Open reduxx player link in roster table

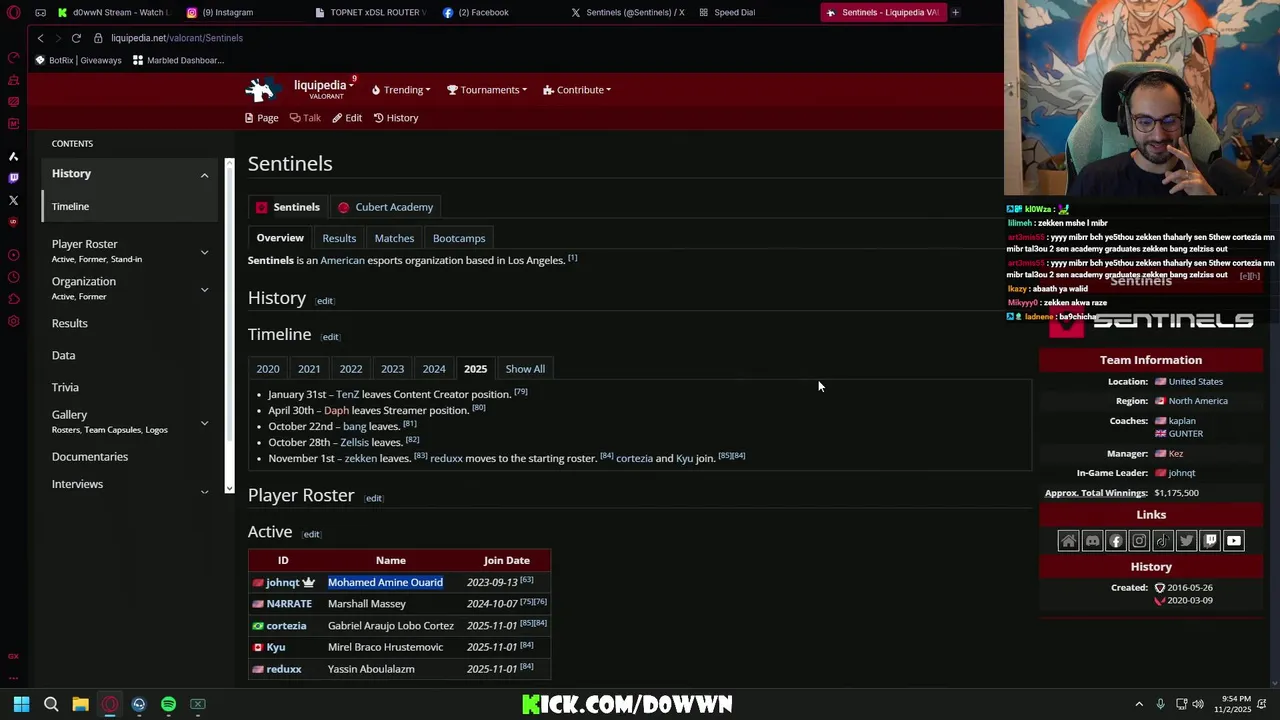coord(284,669)
